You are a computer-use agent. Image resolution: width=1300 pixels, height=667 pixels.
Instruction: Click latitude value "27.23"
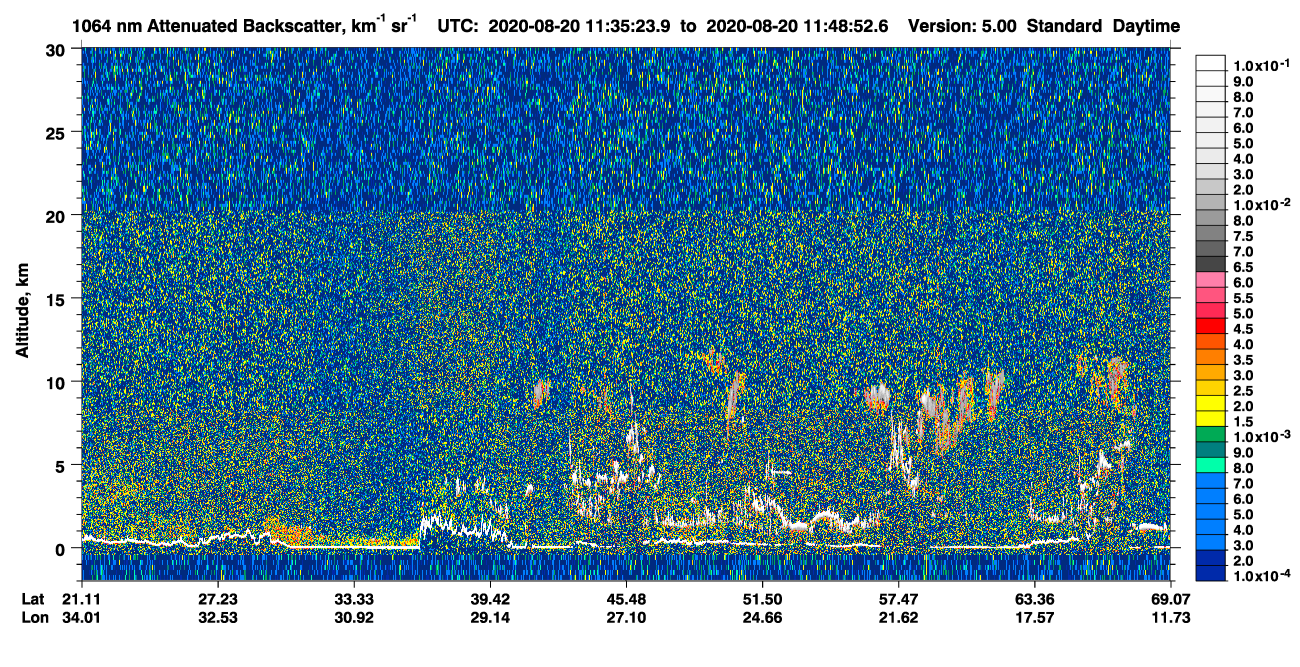pos(218,598)
